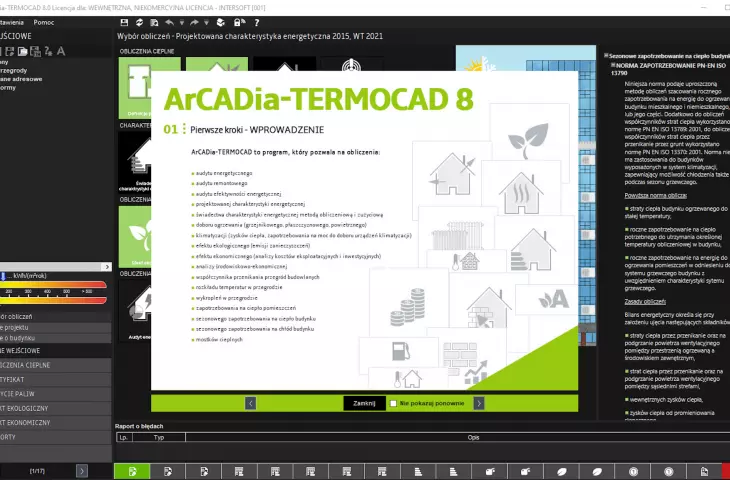Click the Powyższa norma oblicza link

point(655,196)
